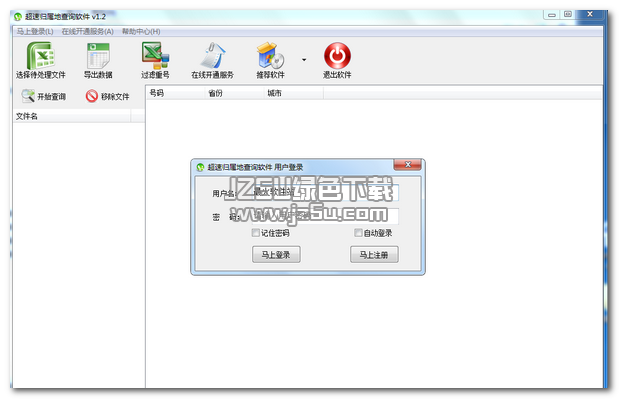
Task: Enable the 自动登录 checkbox
Action: (358, 233)
